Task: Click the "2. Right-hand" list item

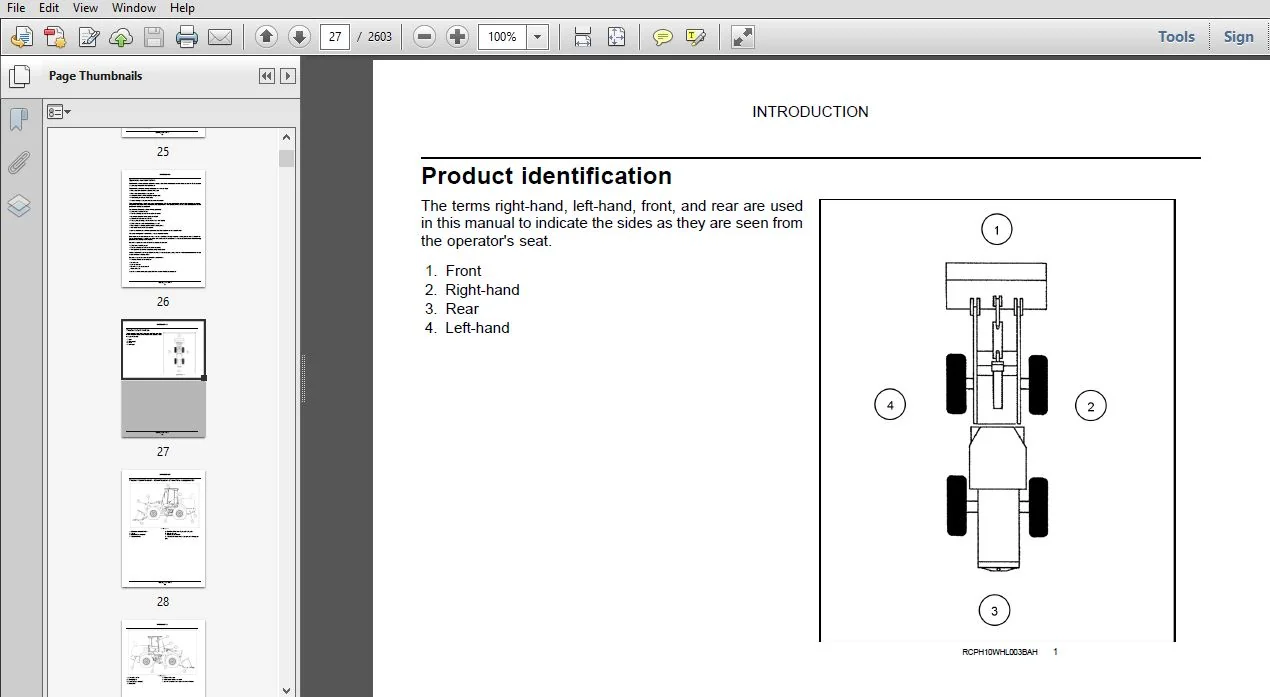Action: [x=472, y=290]
